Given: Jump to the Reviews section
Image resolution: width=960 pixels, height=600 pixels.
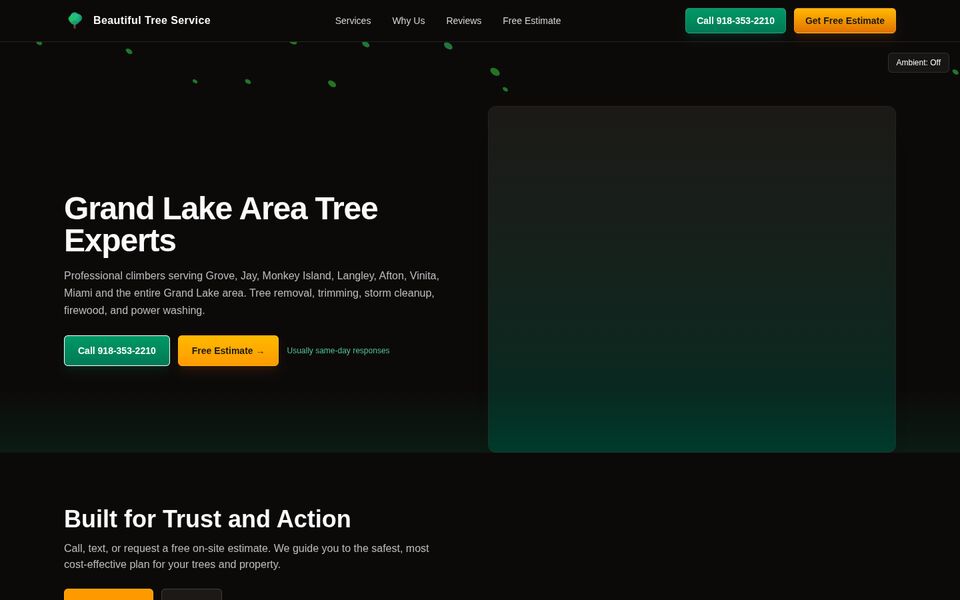Looking at the screenshot, I should (x=463, y=21).
